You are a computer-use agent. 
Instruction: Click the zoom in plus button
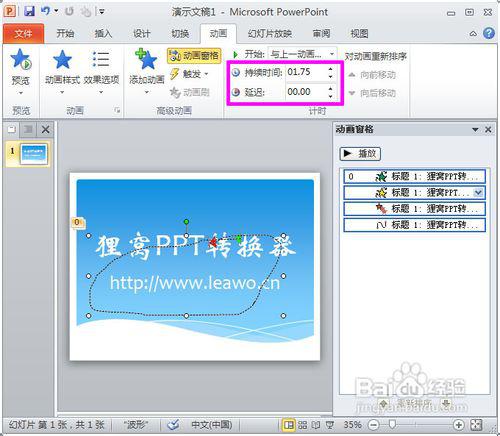[459, 425]
